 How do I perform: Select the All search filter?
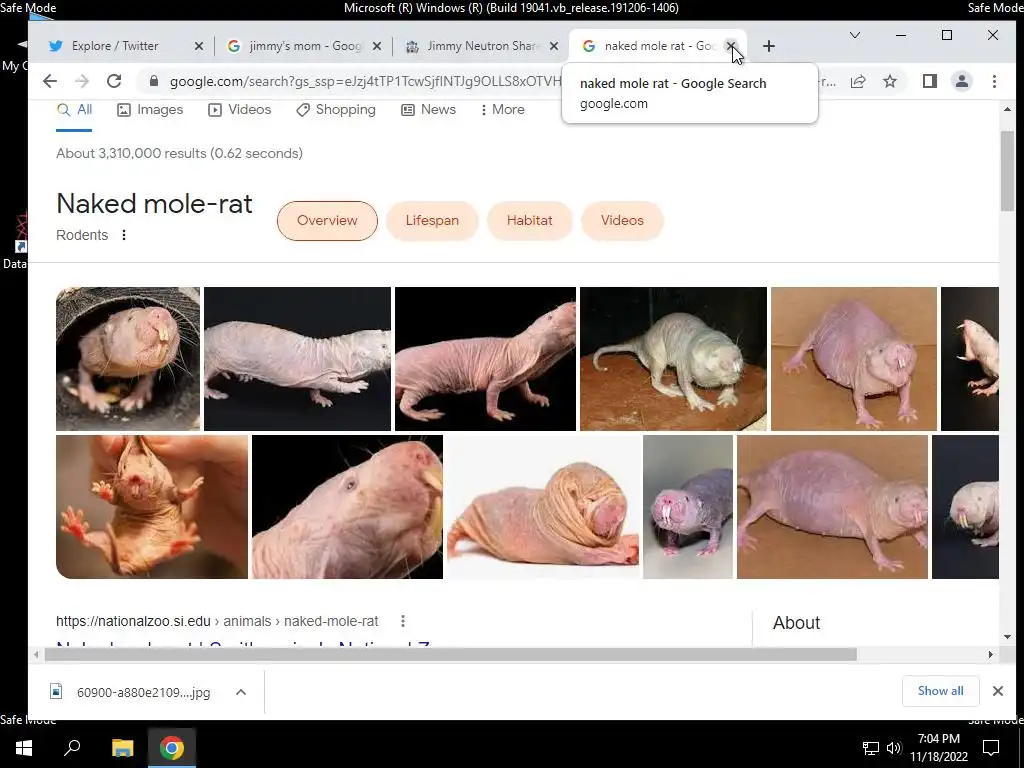point(74,110)
